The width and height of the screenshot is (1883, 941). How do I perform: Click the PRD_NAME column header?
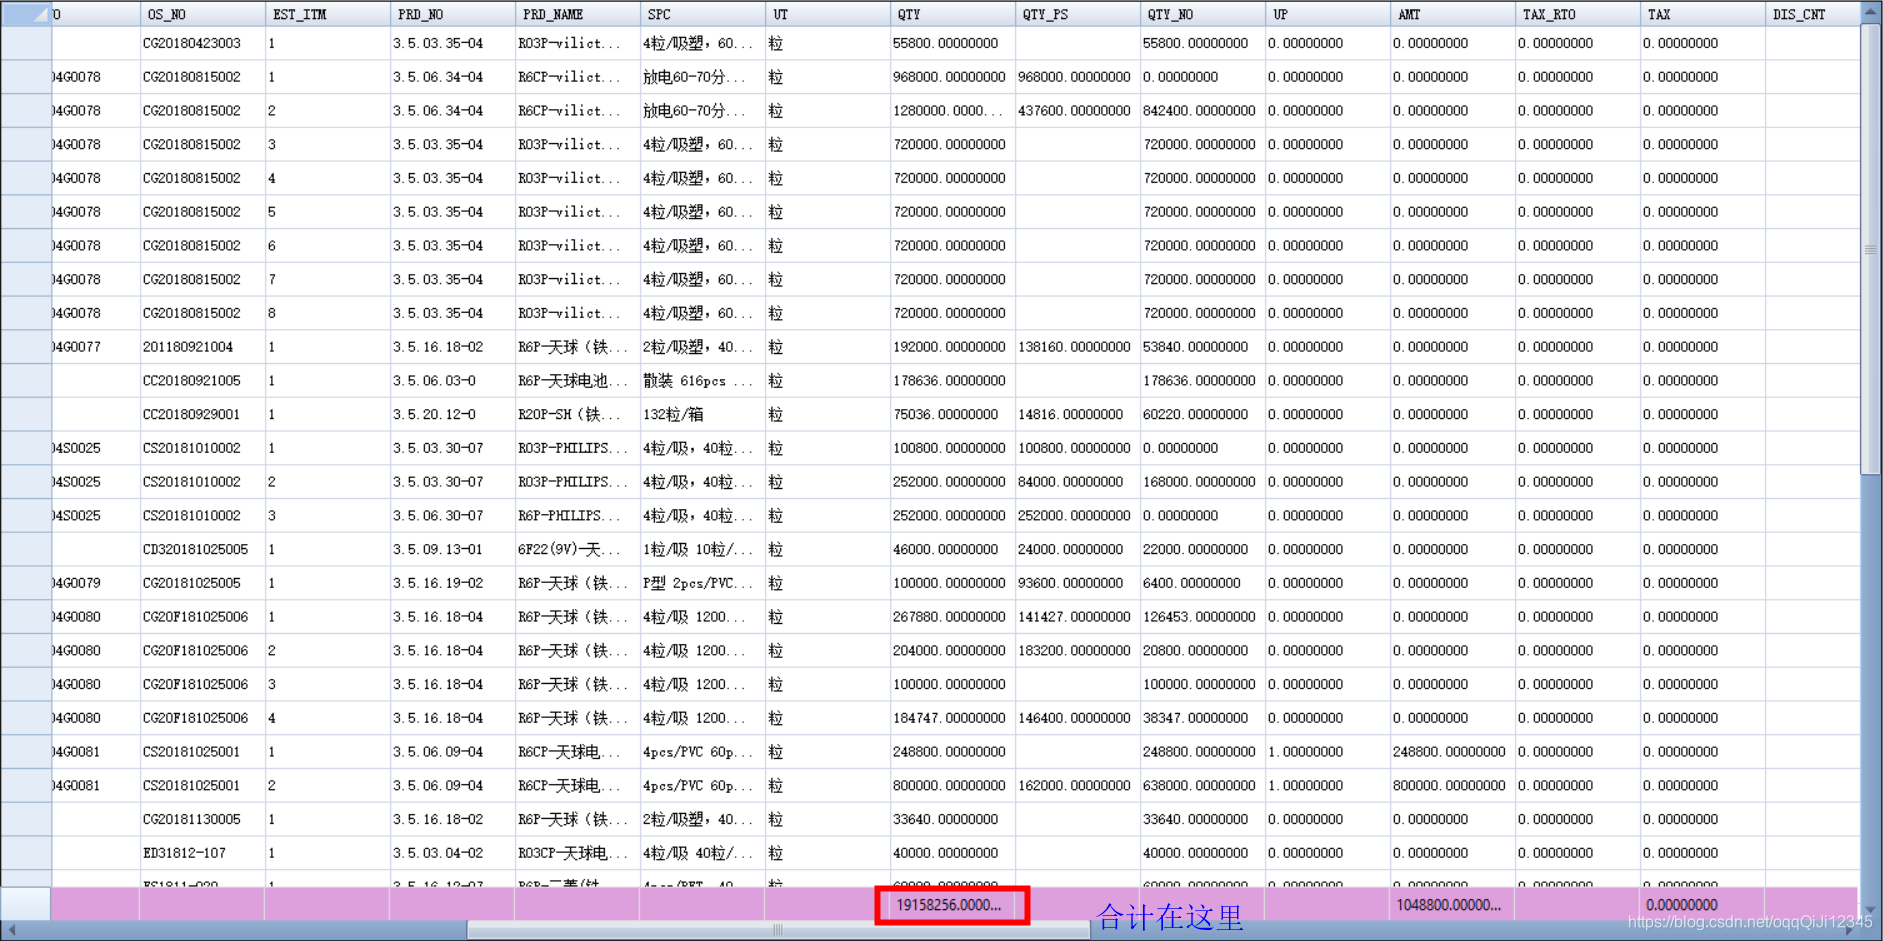point(577,14)
